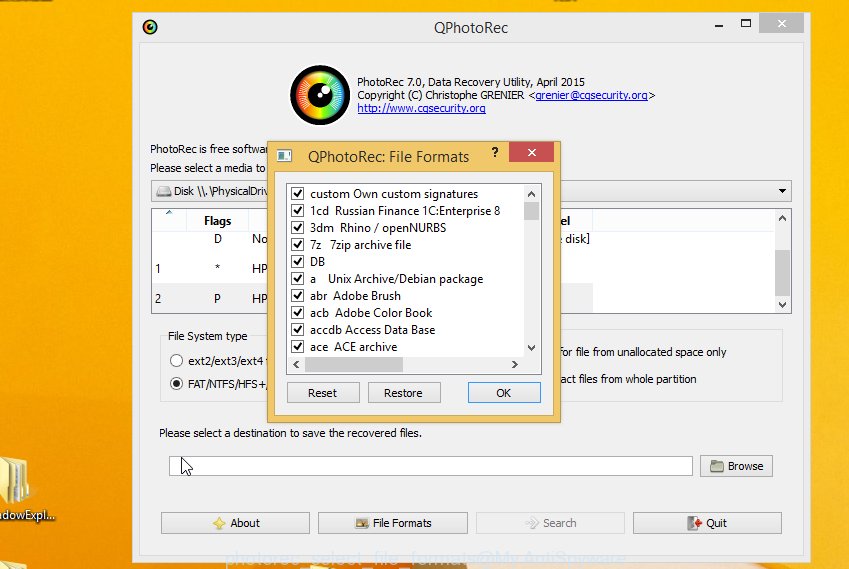Click format list scroll left arrow
Screen dimensions: 849x569
(296, 365)
